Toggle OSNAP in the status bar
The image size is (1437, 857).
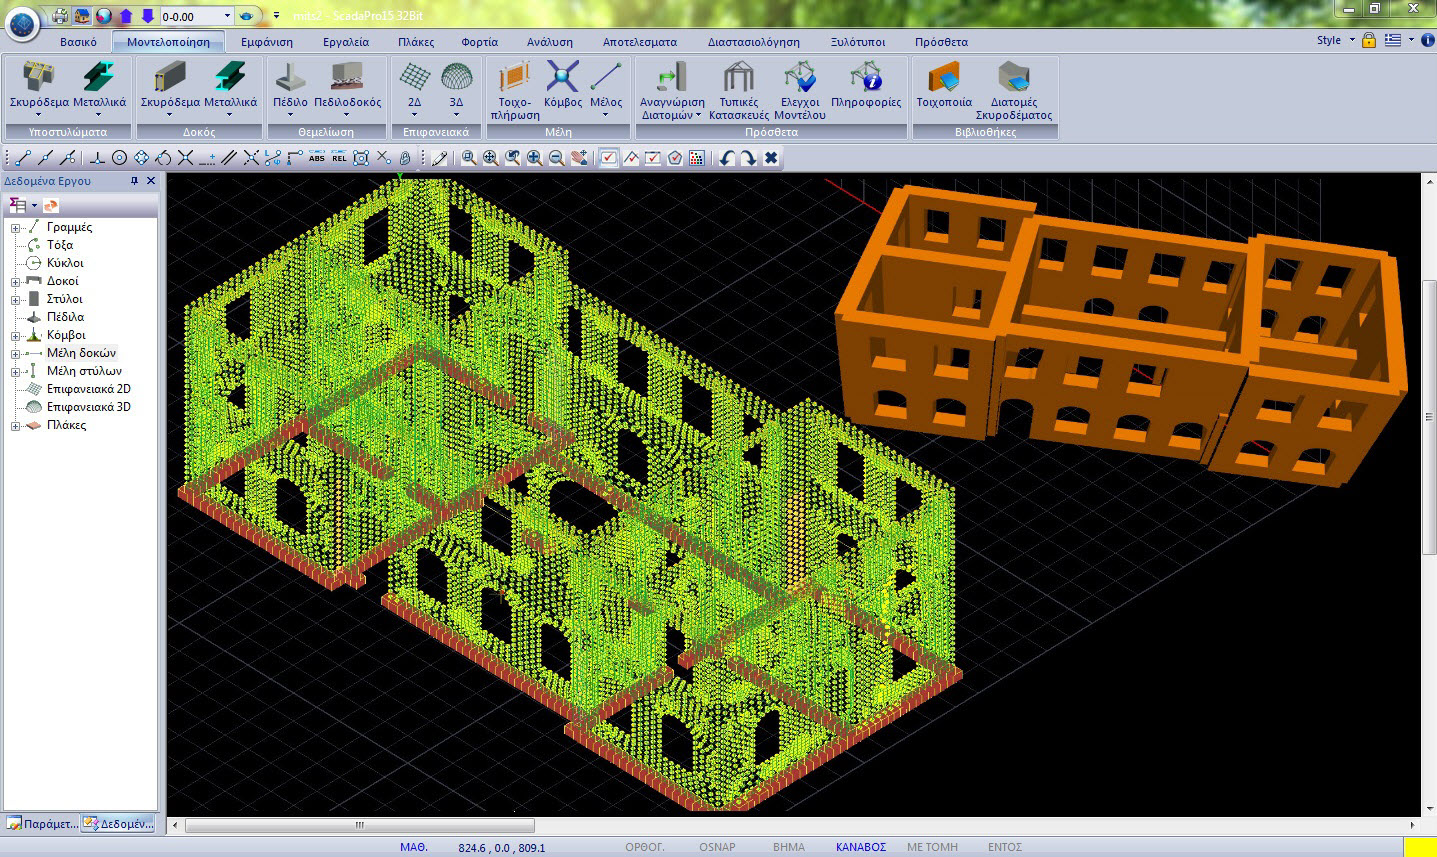click(x=717, y=847)
